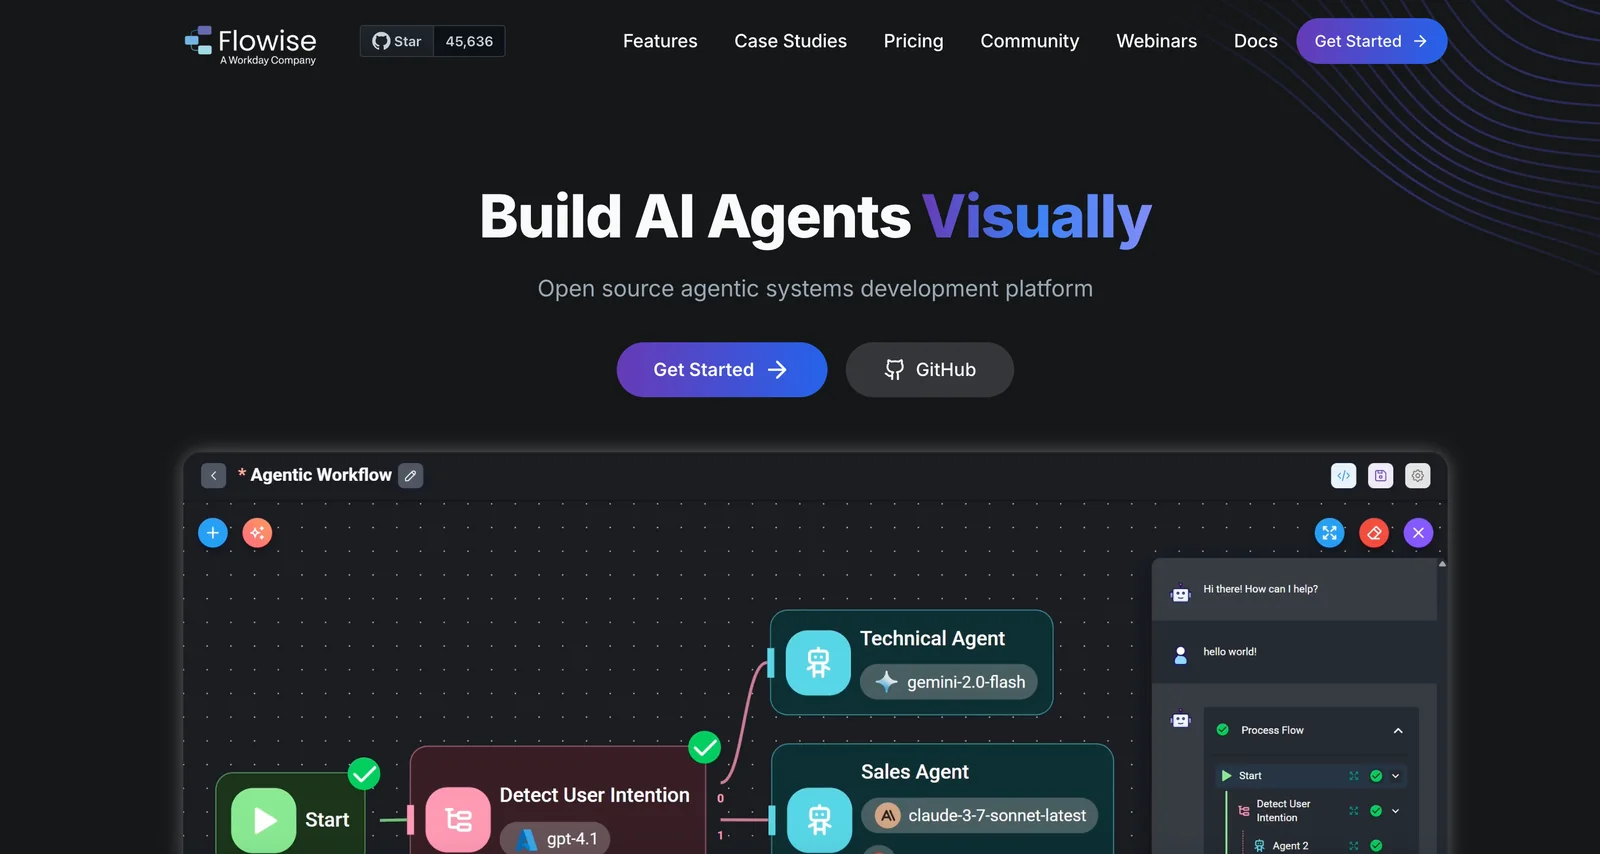Edit the Agentic Workflow name via pencil icon
The image size is (1600, 854).
click(410, 476)
